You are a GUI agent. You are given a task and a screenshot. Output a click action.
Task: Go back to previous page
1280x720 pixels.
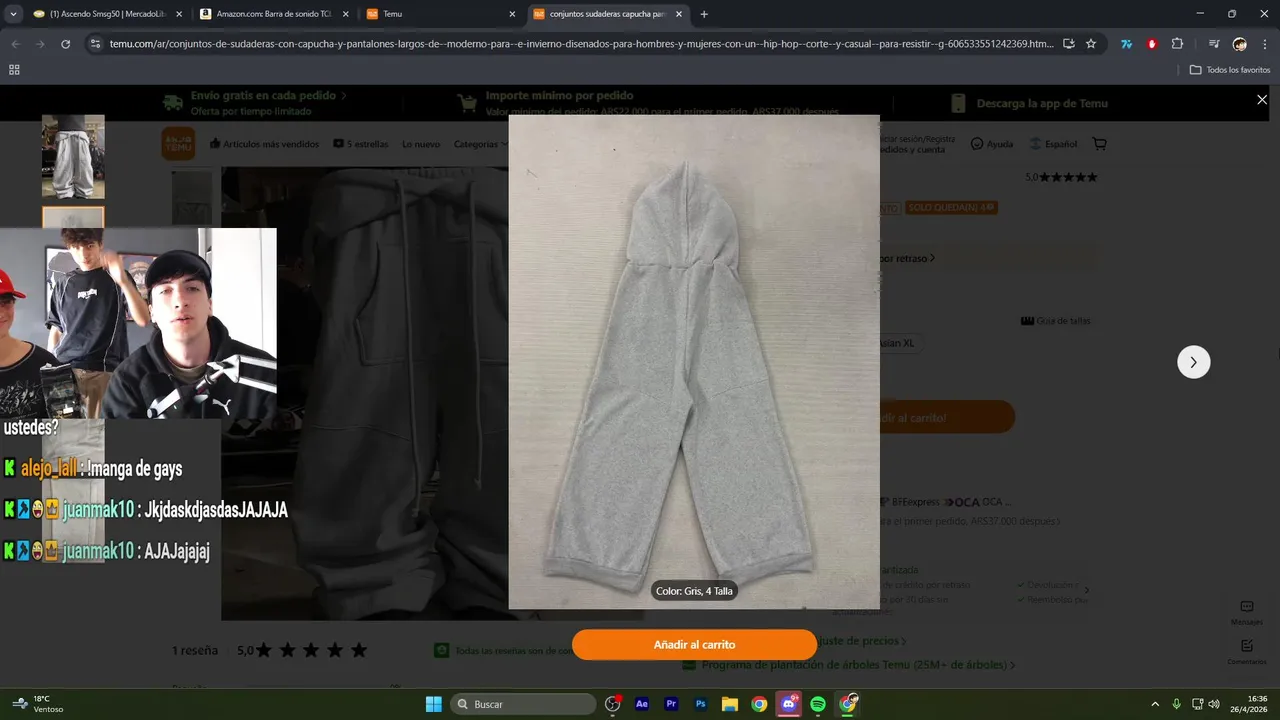(x=15, y=44)
